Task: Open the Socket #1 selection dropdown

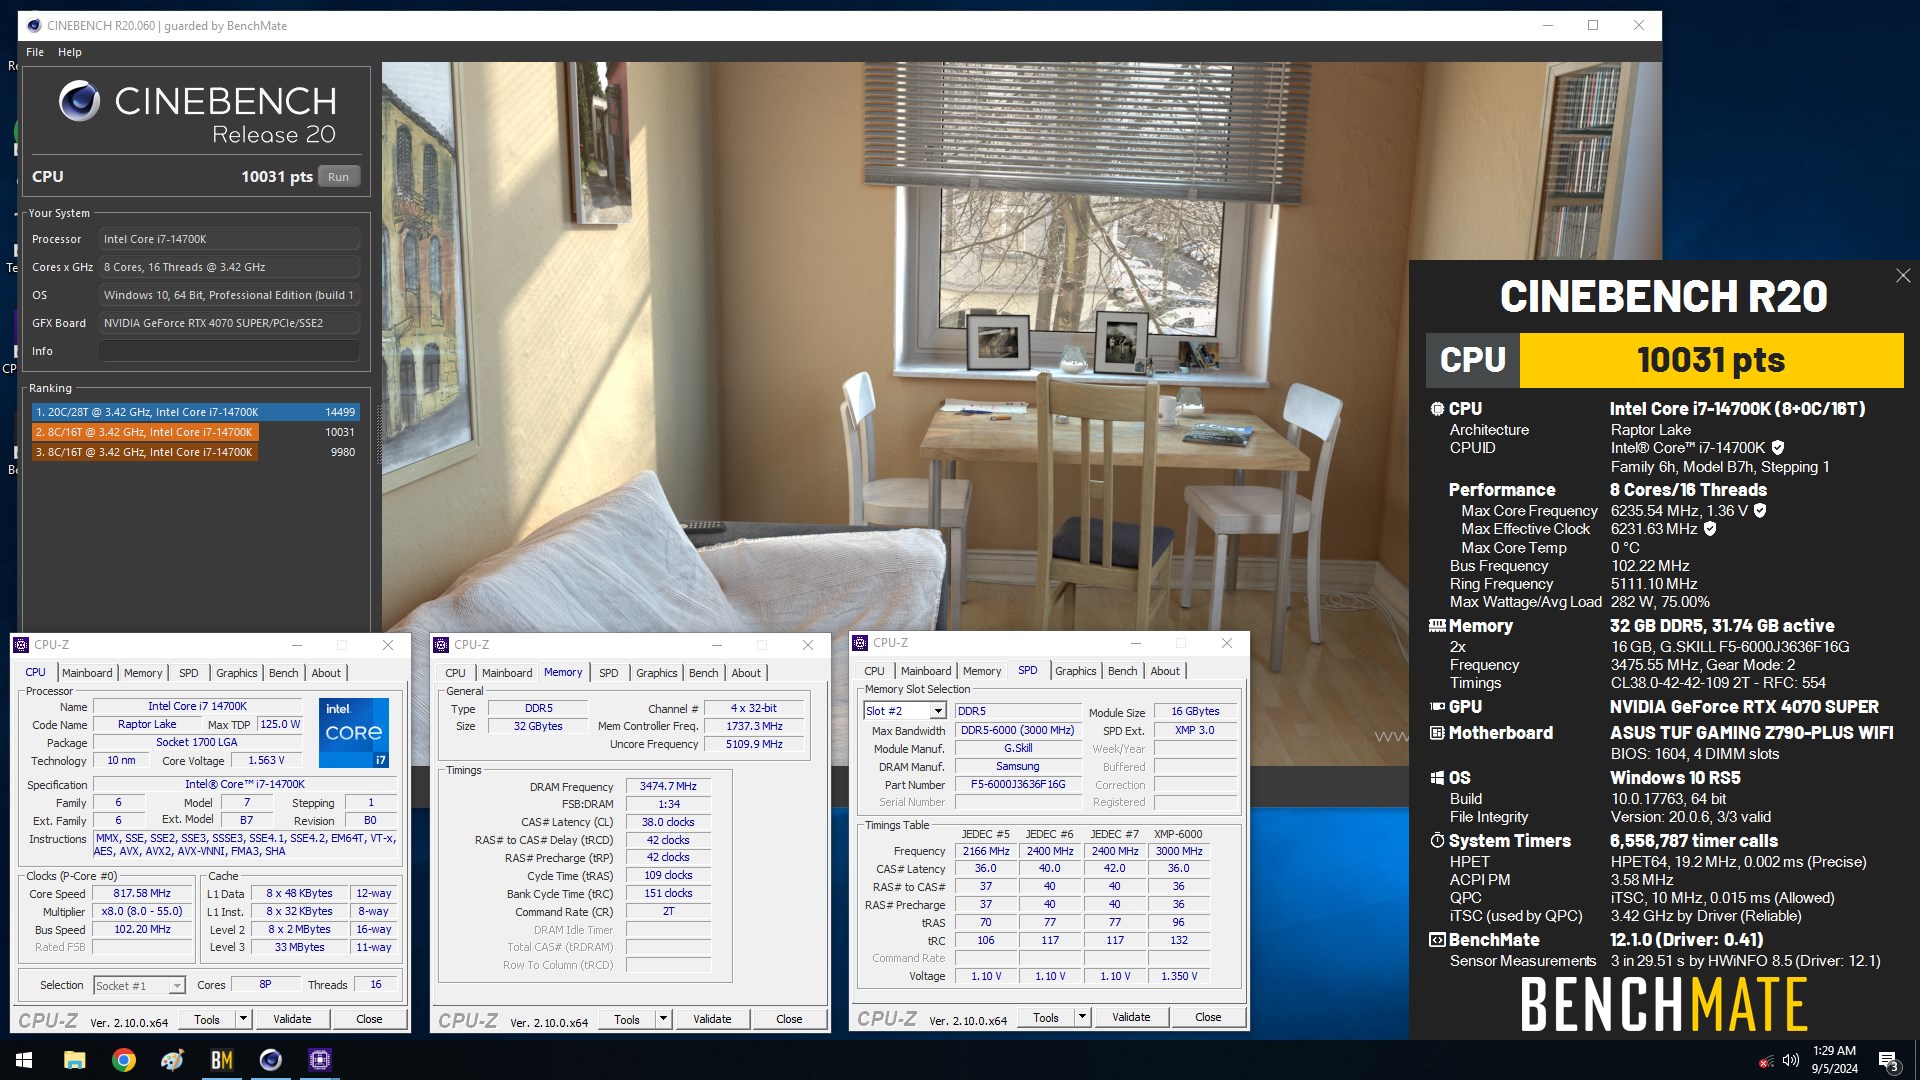Action: [139, 986]
